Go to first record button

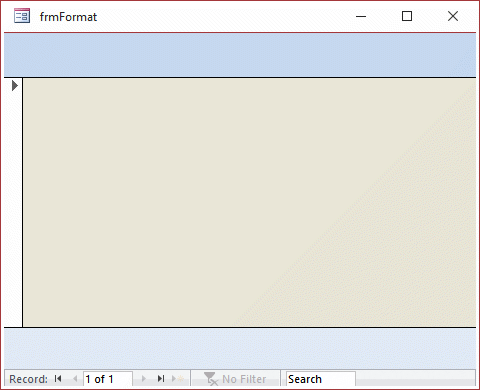tap(58, 379)
